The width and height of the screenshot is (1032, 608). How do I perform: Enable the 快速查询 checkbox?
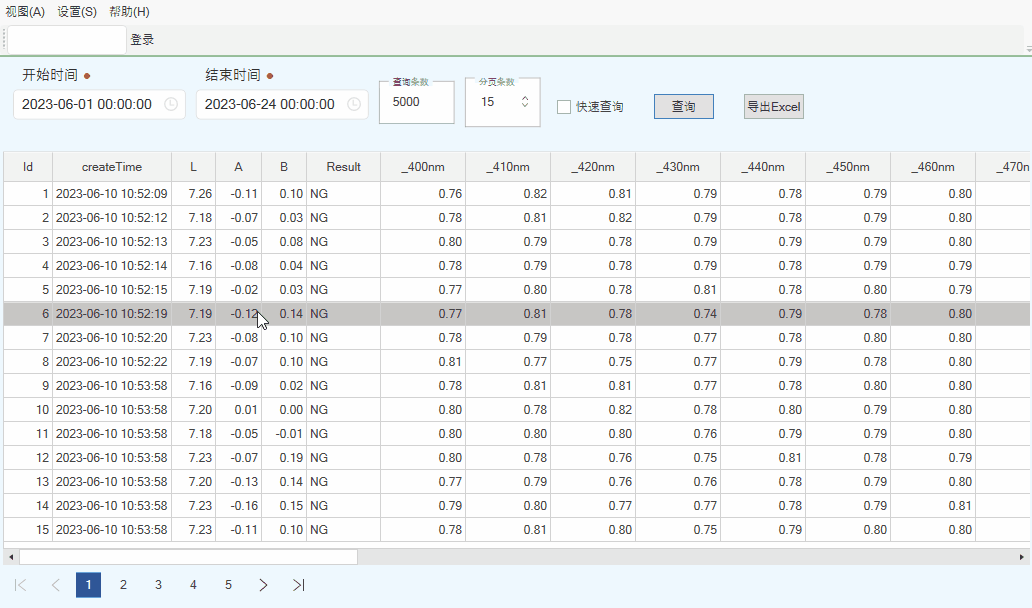point(564,106)
